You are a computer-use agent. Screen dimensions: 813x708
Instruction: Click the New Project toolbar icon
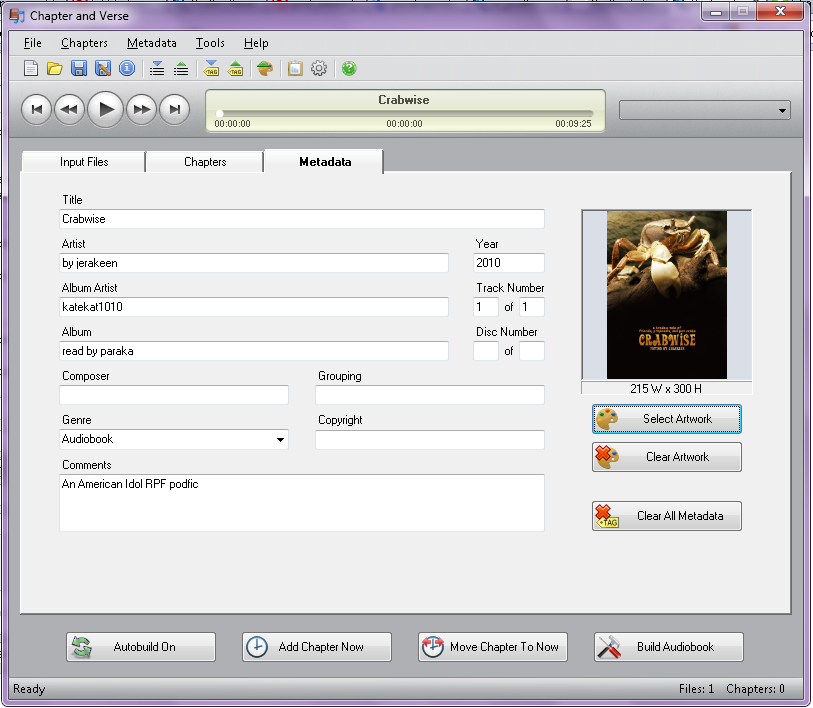pos(31,69)
